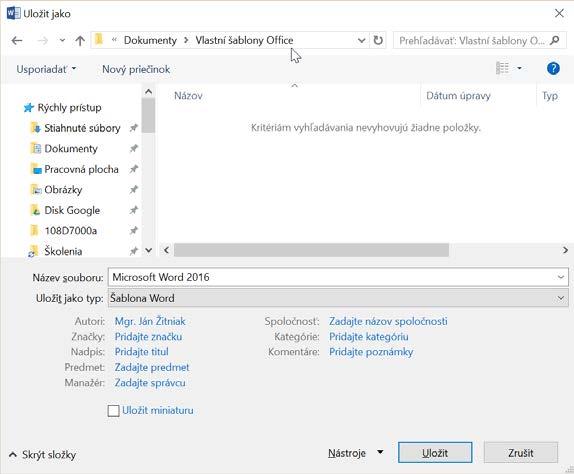Sort by Dátum úpravy column
Screen dimensions: 574x474
point(458,96)
